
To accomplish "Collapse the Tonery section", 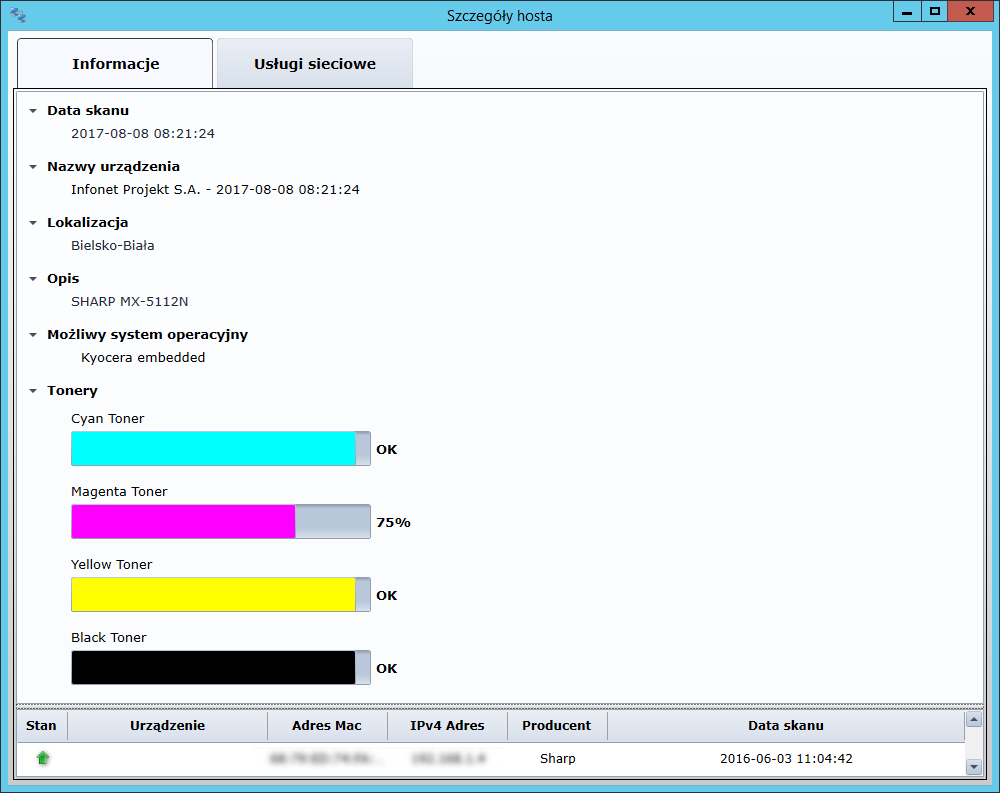I will 33,391.
